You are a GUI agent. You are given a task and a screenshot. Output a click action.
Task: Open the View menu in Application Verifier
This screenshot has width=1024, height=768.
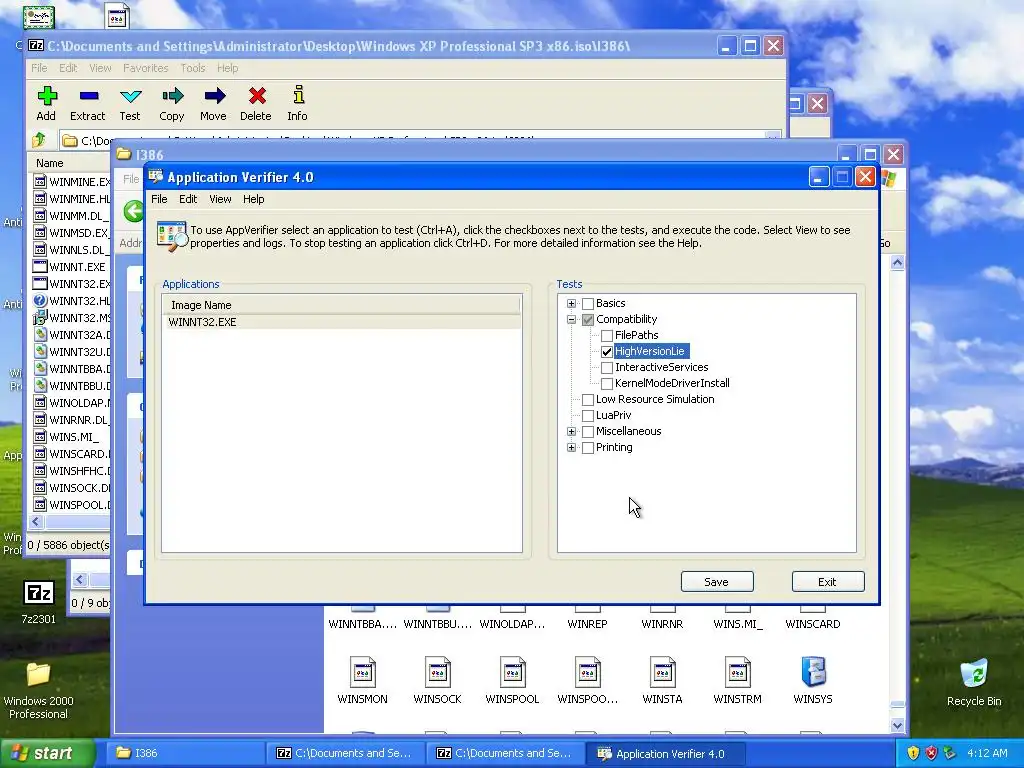click(220, 199)
